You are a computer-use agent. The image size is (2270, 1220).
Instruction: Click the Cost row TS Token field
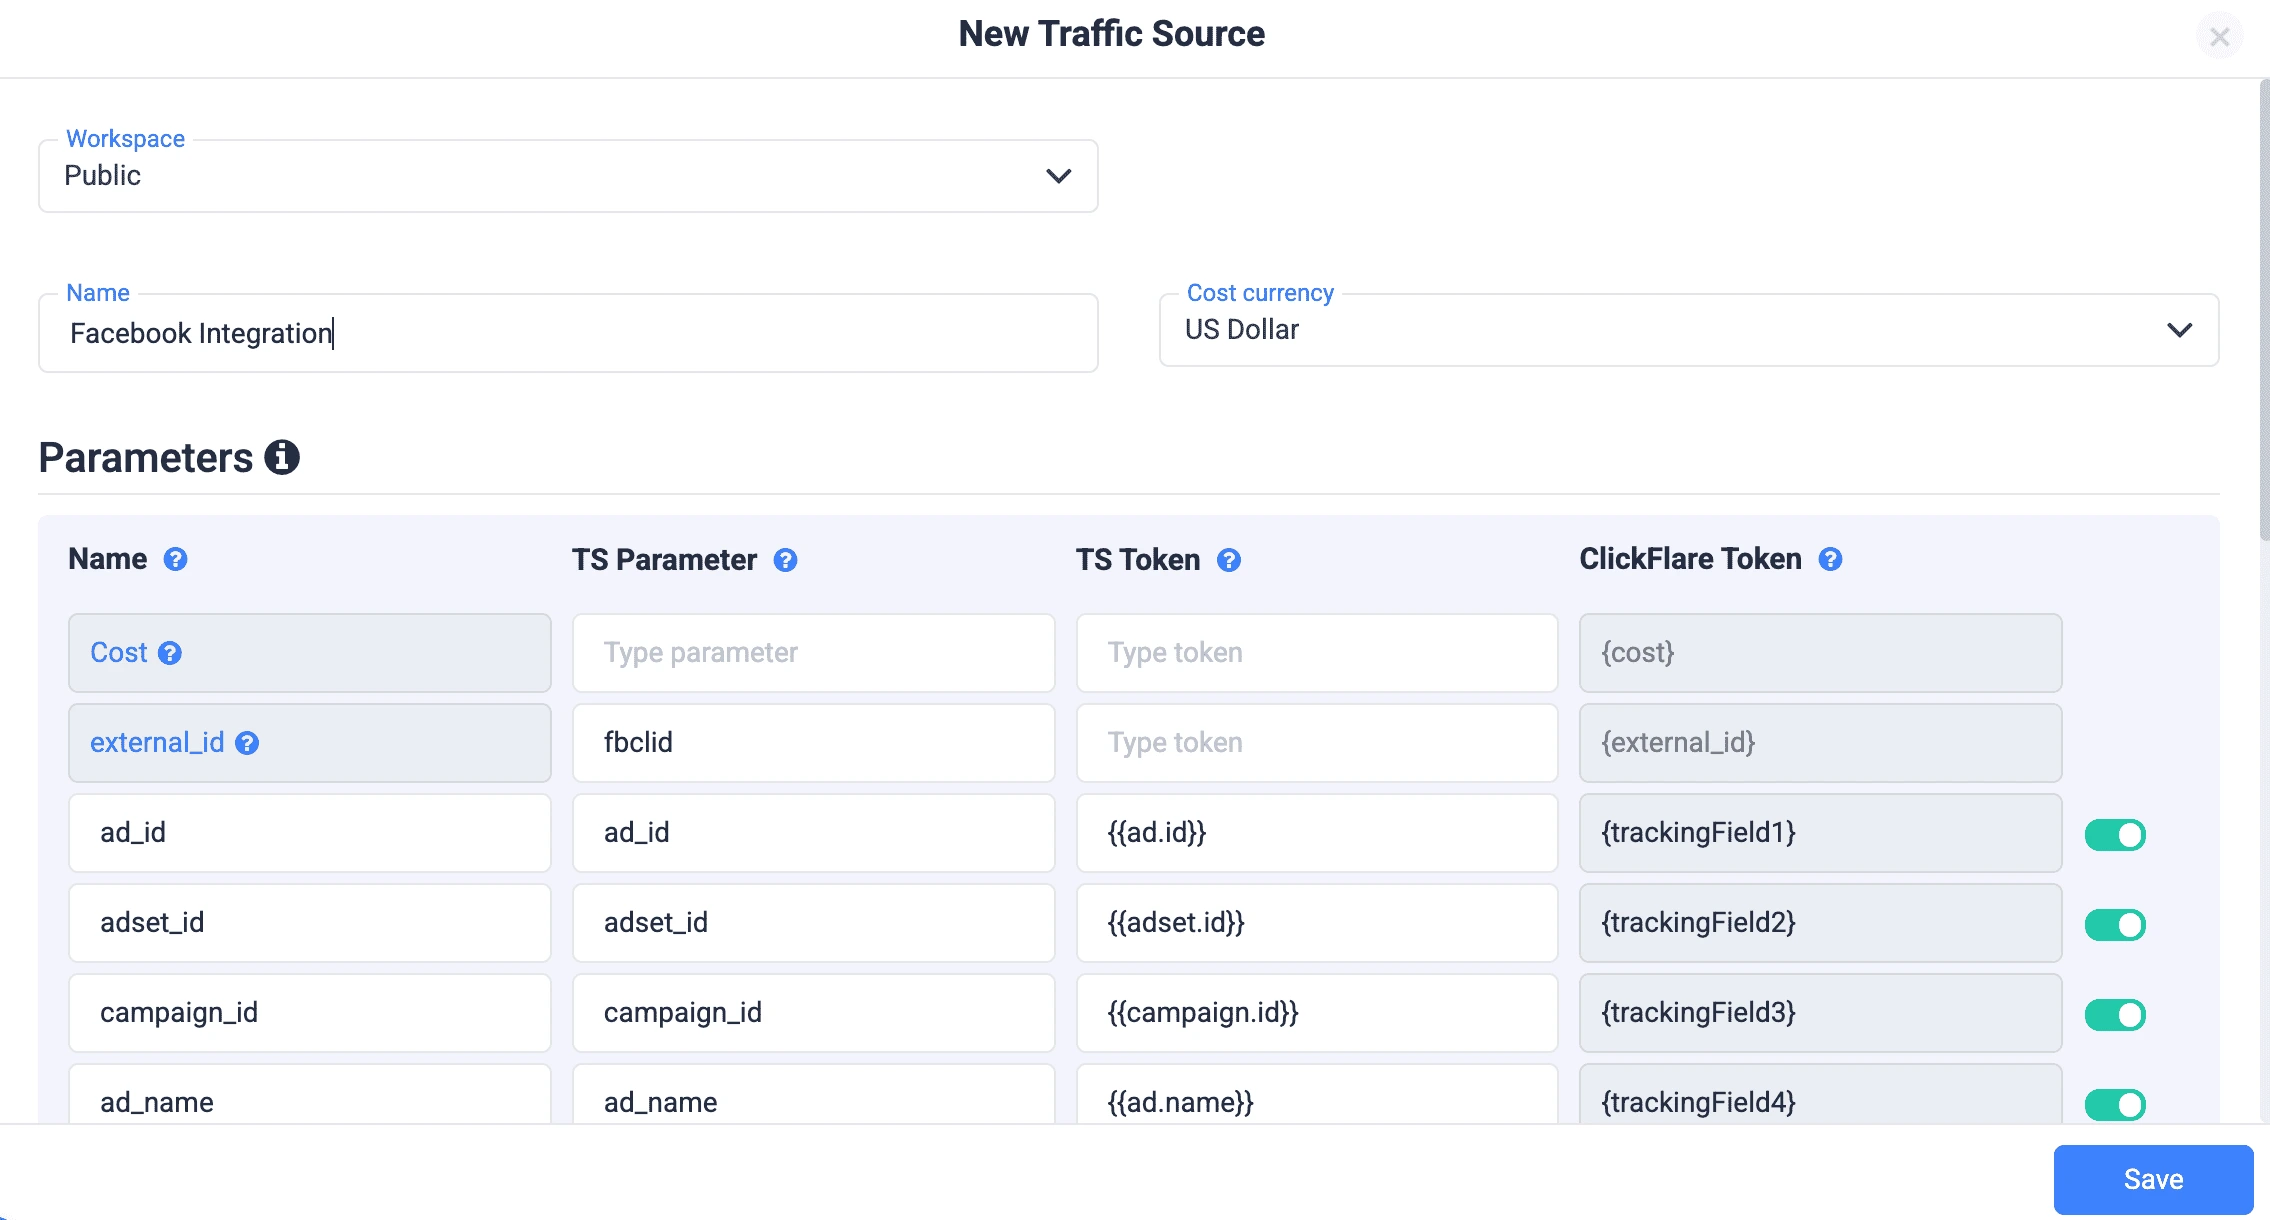[1317, 653]
